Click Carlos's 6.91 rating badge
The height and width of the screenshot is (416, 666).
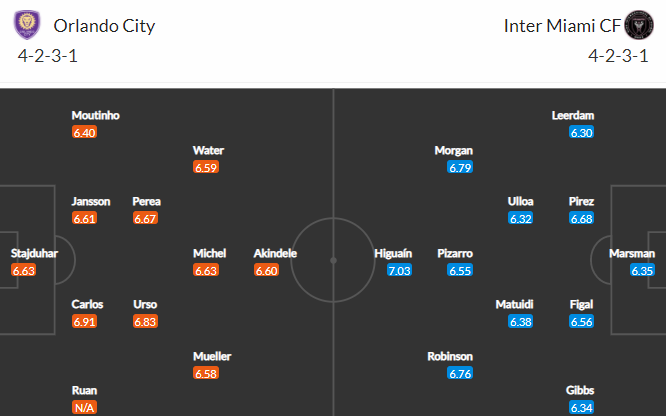point(84,321)
